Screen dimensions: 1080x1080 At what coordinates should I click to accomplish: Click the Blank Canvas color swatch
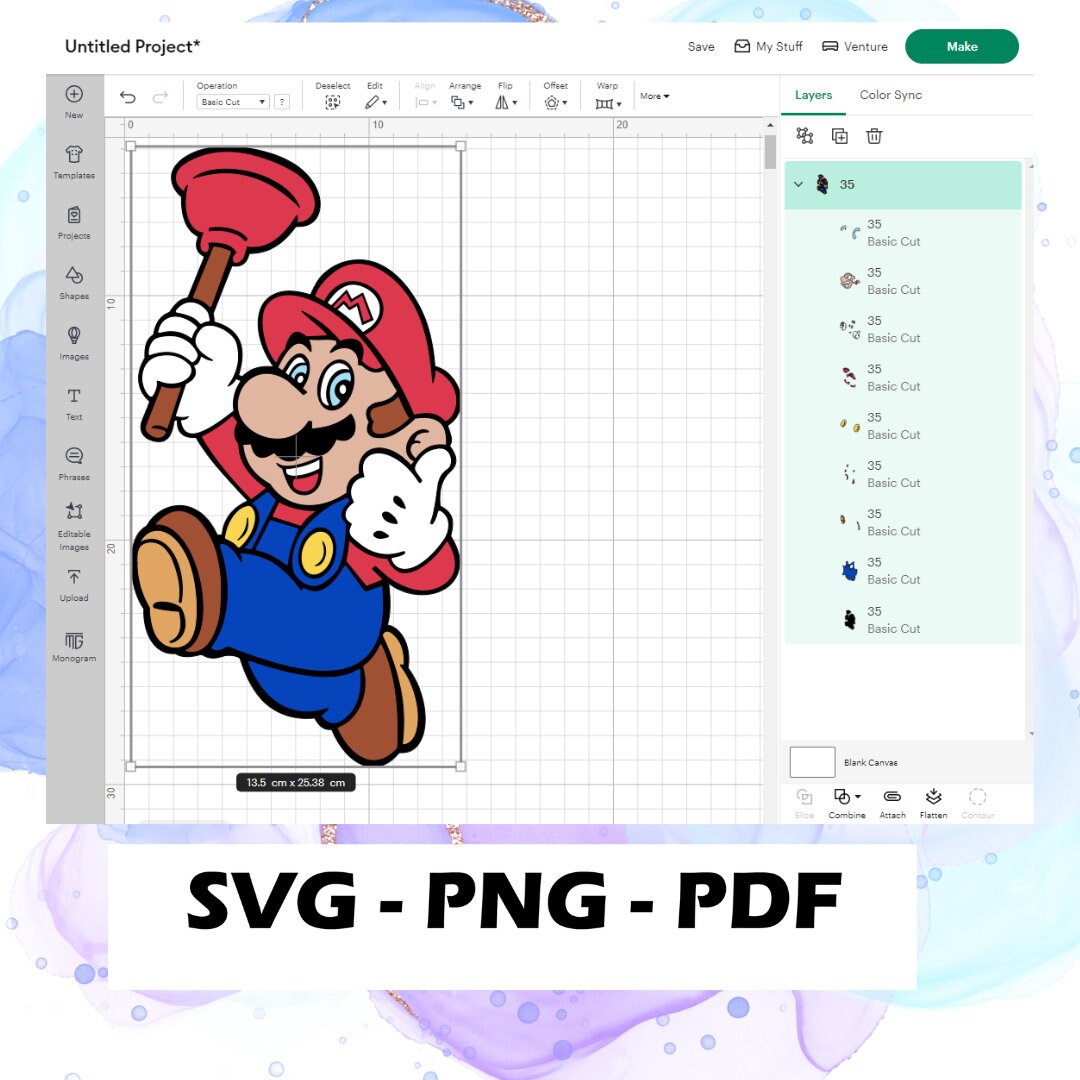[x=812, y=761]
